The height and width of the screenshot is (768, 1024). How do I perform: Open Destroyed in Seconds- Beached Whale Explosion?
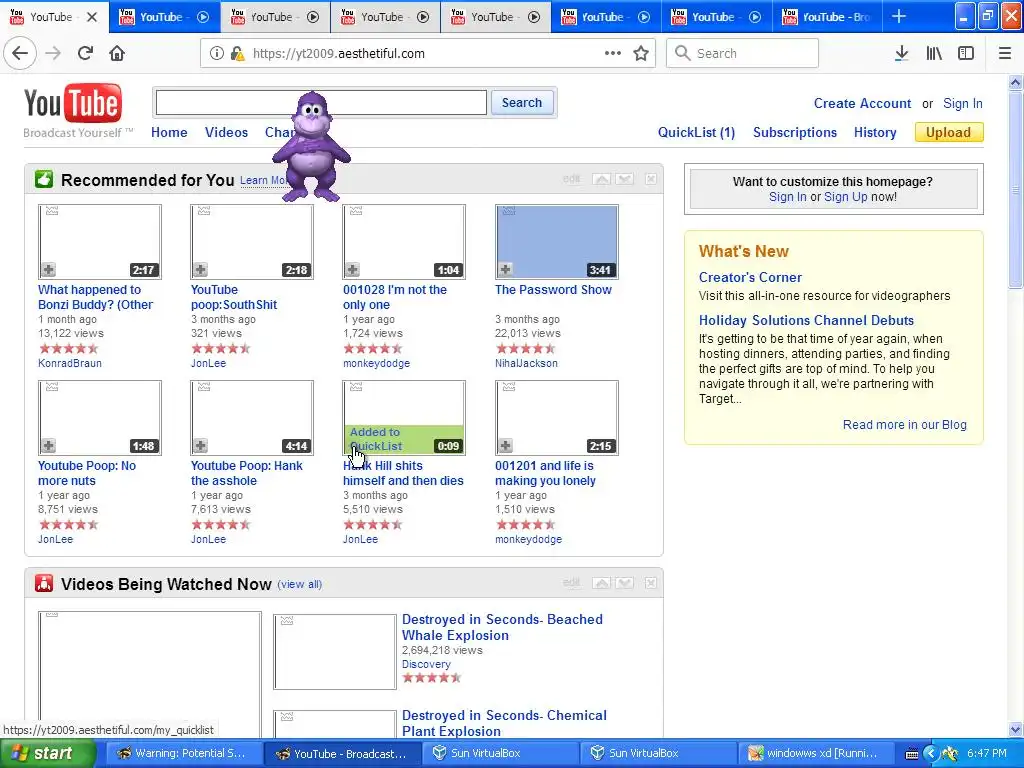pyautogui.click(x=502, y=627)
